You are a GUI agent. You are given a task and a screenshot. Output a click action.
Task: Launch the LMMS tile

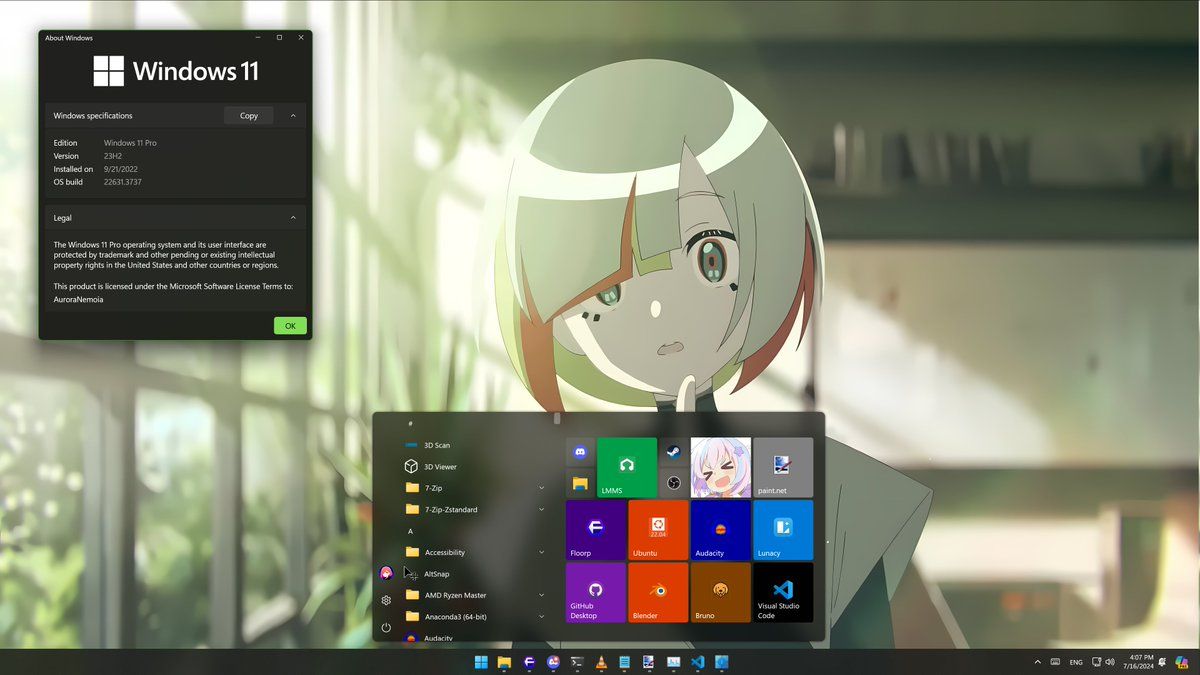[x=627, y=468]
